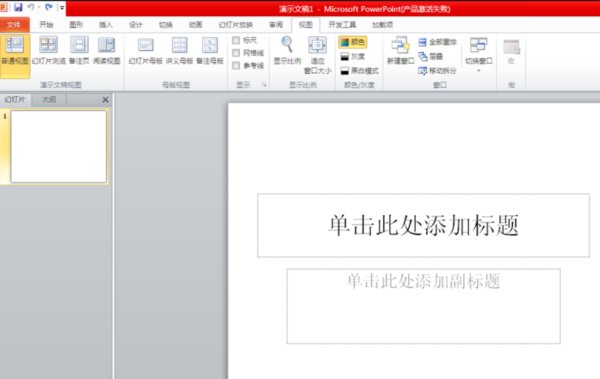Expand the Show (显示) group dialog launcher
Image resolution: width=600 pixels, height=379 pixels.
(x=264, y=85)
